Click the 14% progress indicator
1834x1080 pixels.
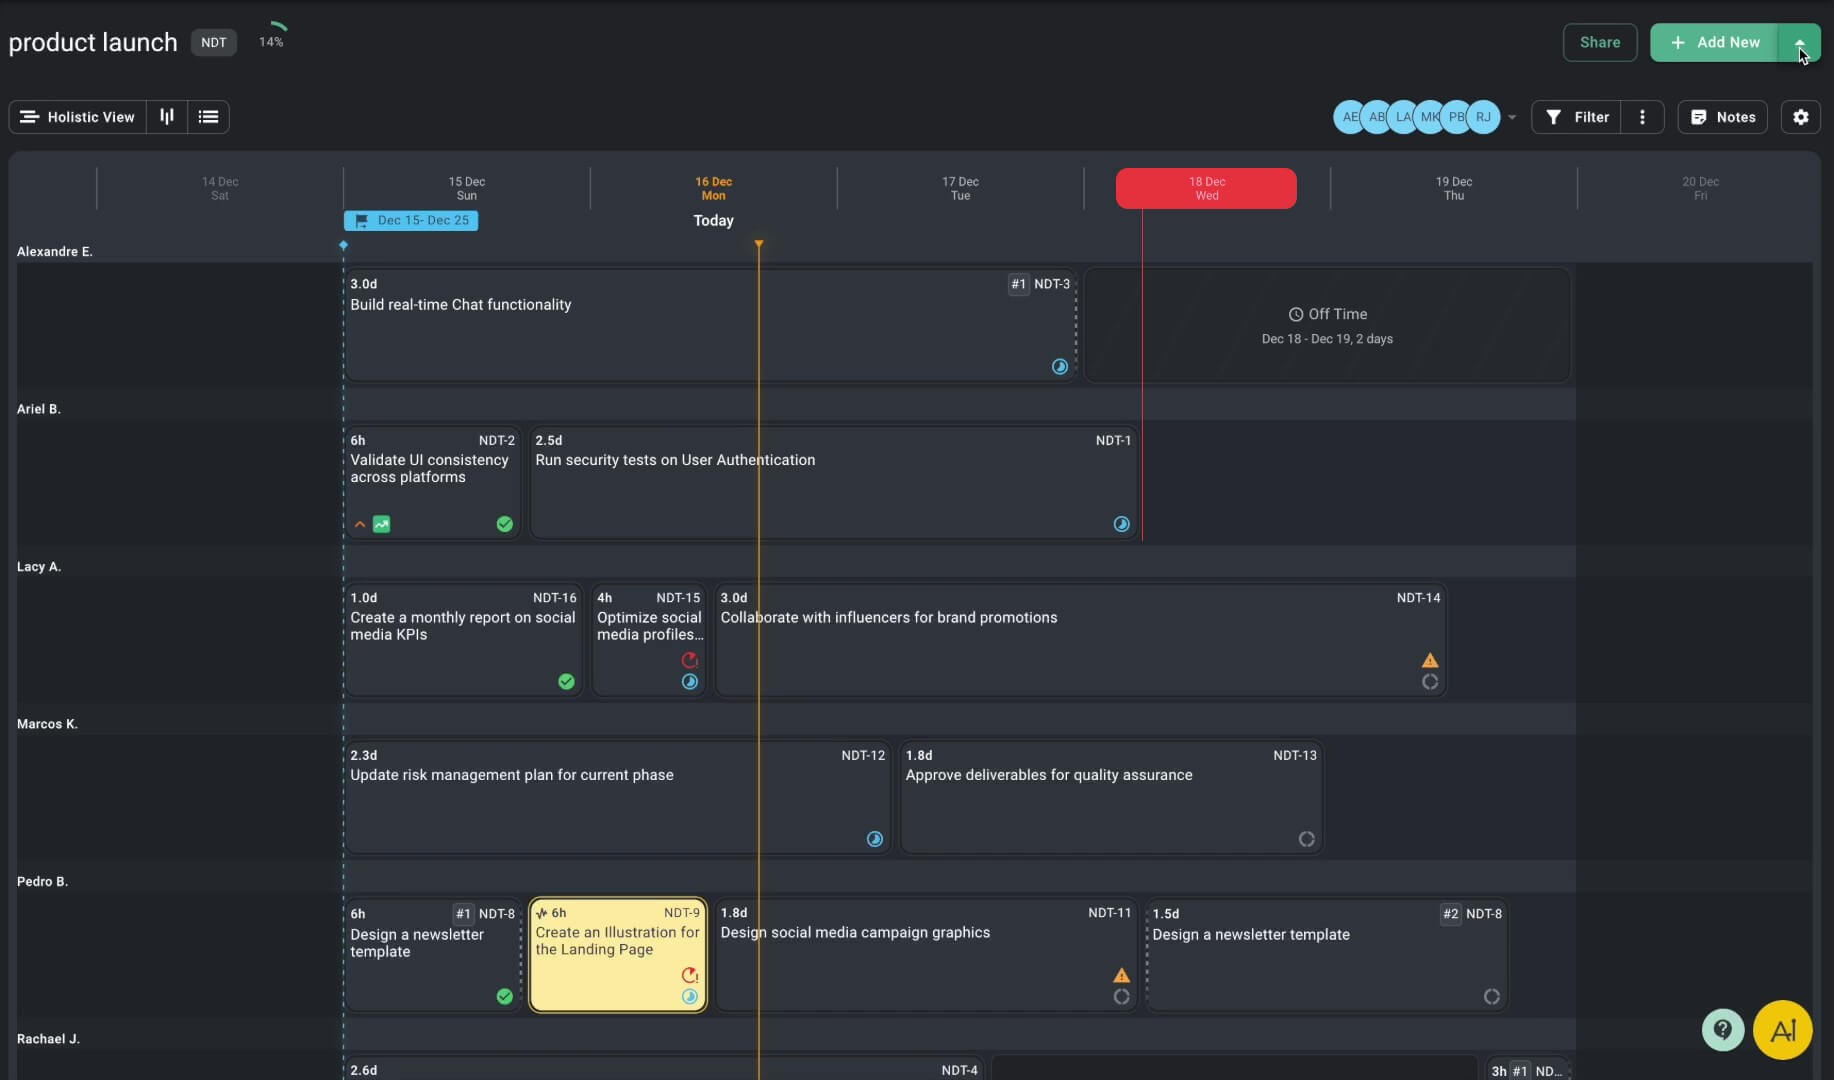click(x=272, y=36)
